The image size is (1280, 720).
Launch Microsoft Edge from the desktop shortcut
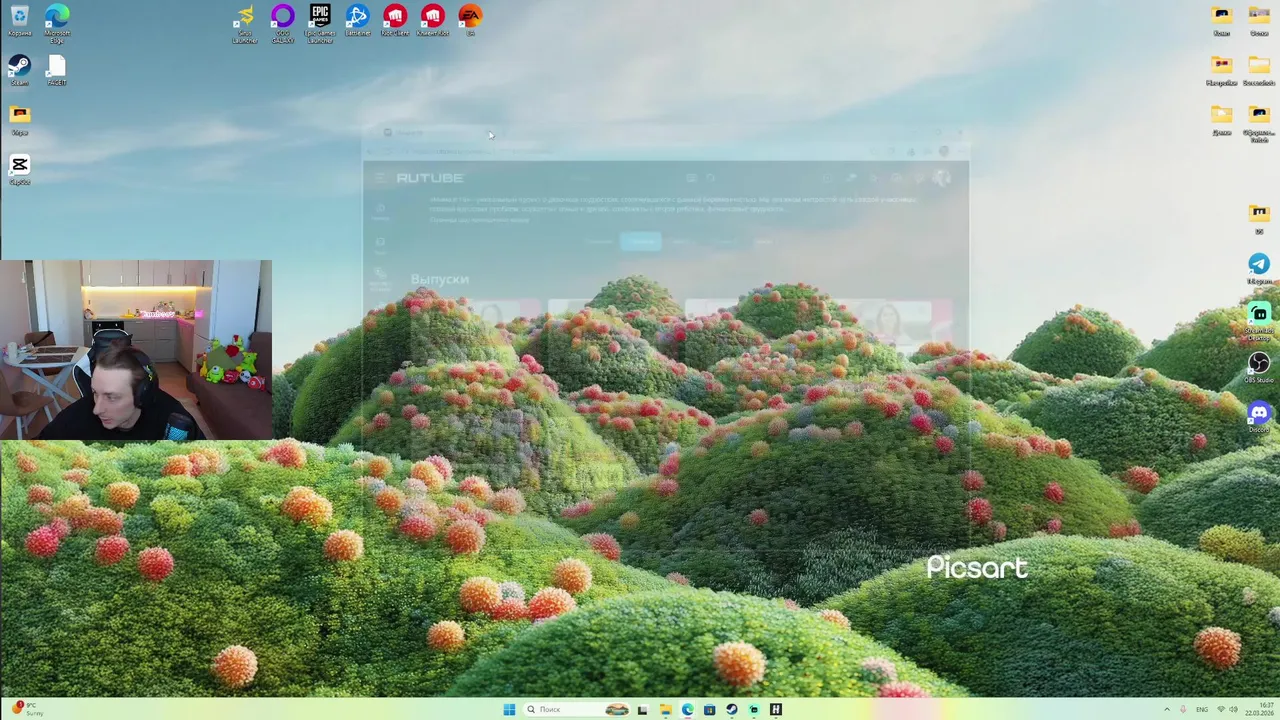(57, 22)
